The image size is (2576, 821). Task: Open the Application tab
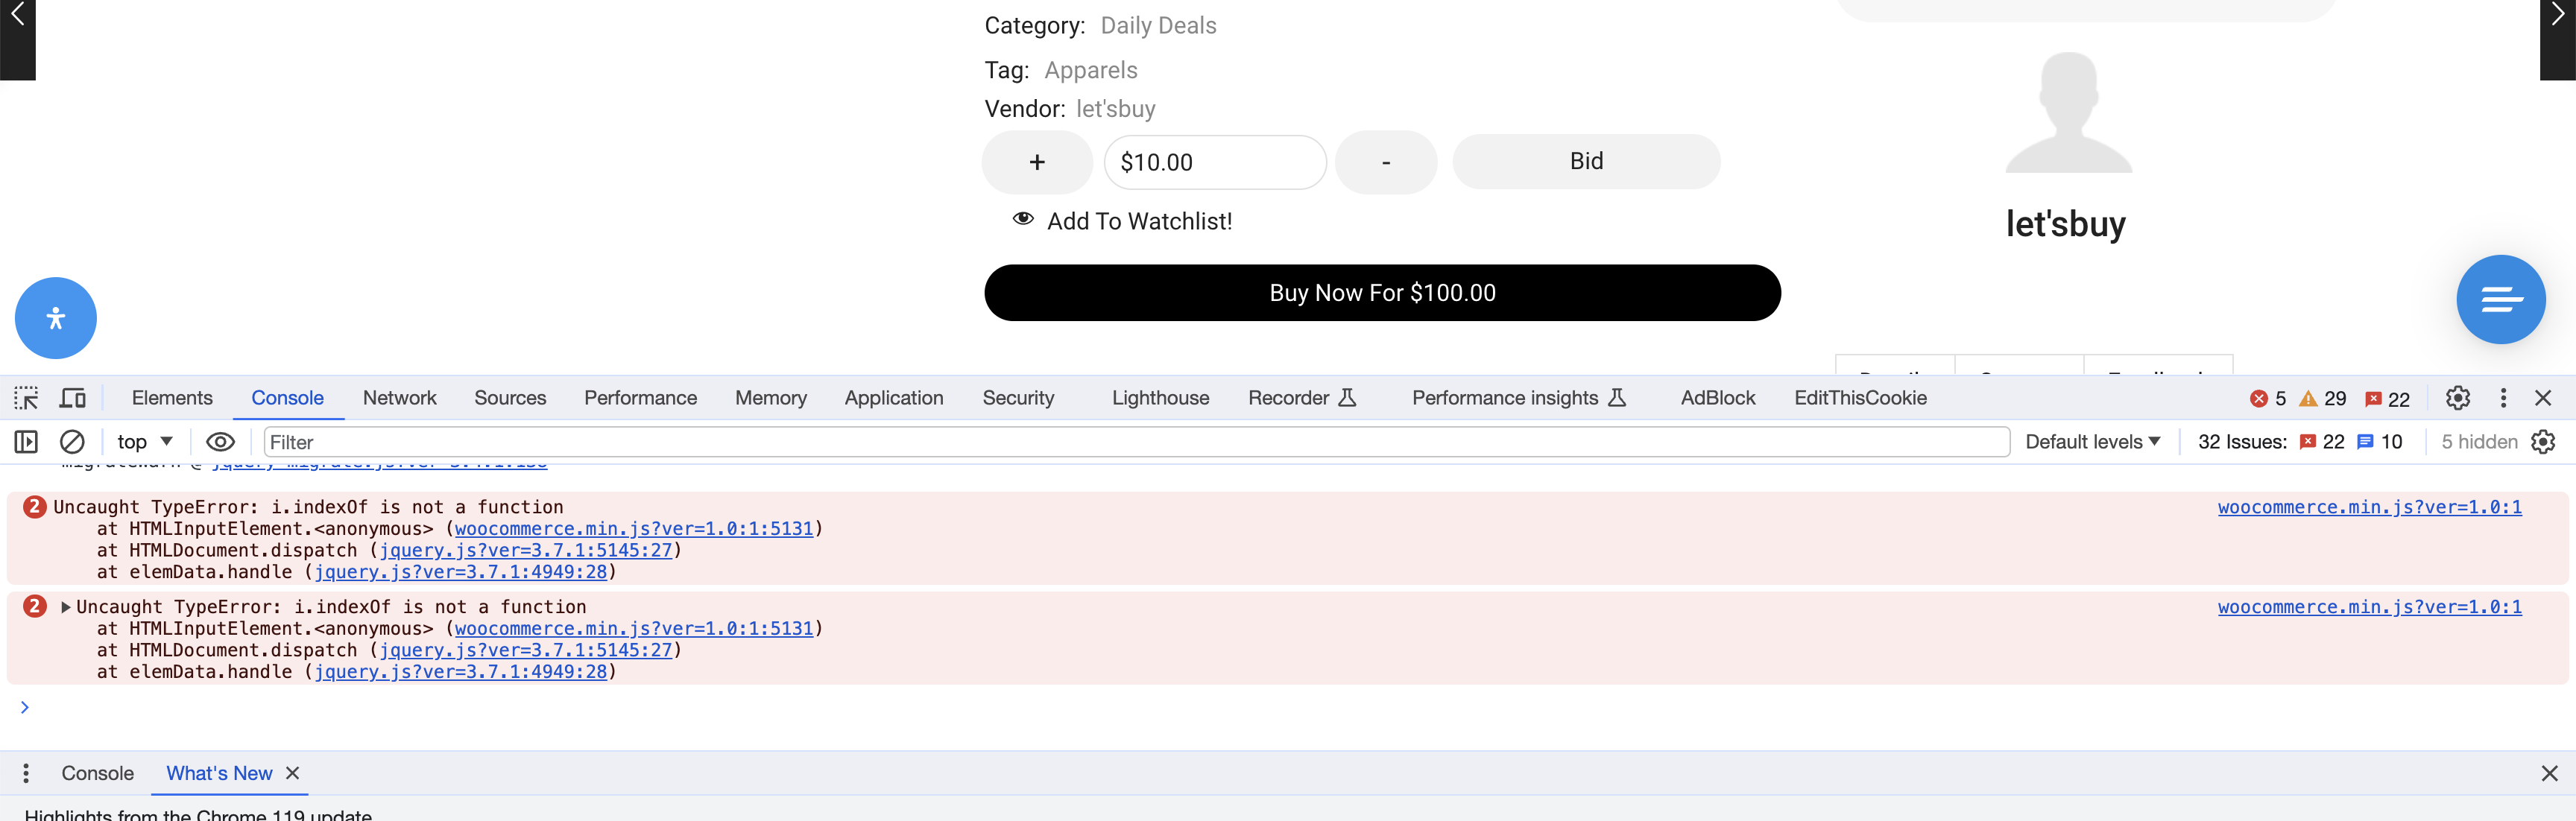(893, 398)
